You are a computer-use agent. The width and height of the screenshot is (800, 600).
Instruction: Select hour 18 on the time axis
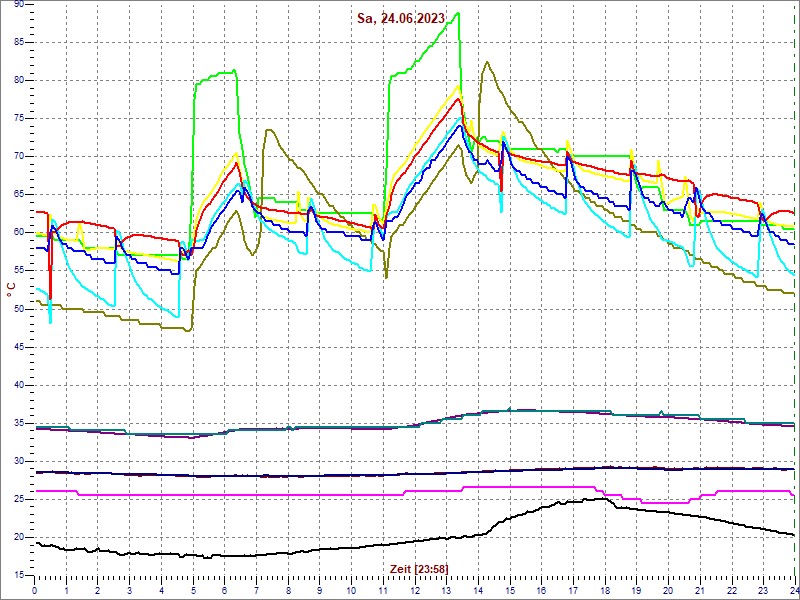(605, 589)
